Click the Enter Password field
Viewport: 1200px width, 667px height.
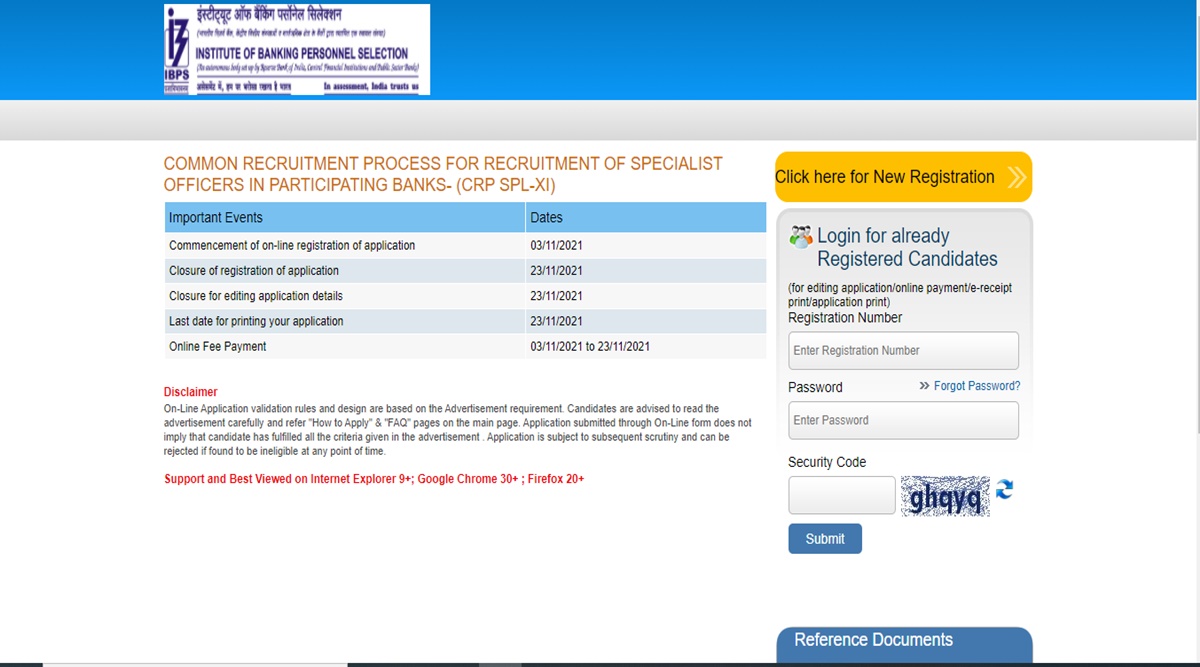tap(903, 420)
